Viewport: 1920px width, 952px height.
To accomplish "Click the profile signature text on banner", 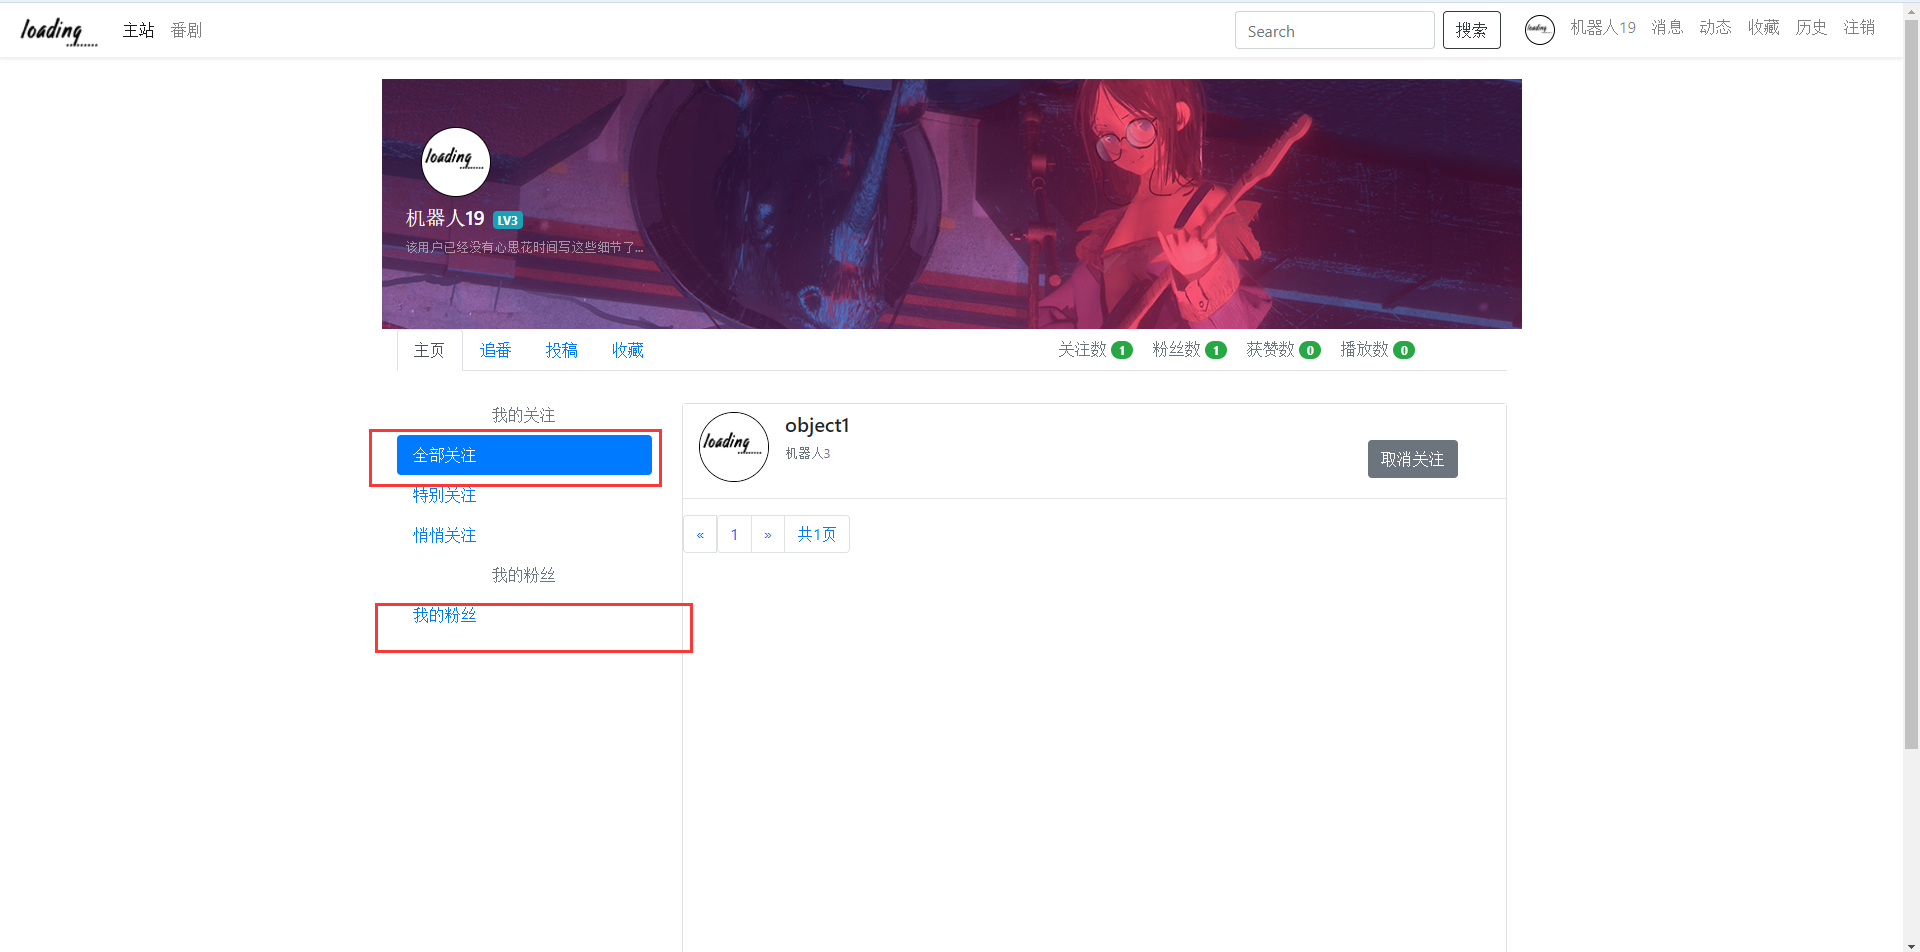I will [x=524, y=247].
